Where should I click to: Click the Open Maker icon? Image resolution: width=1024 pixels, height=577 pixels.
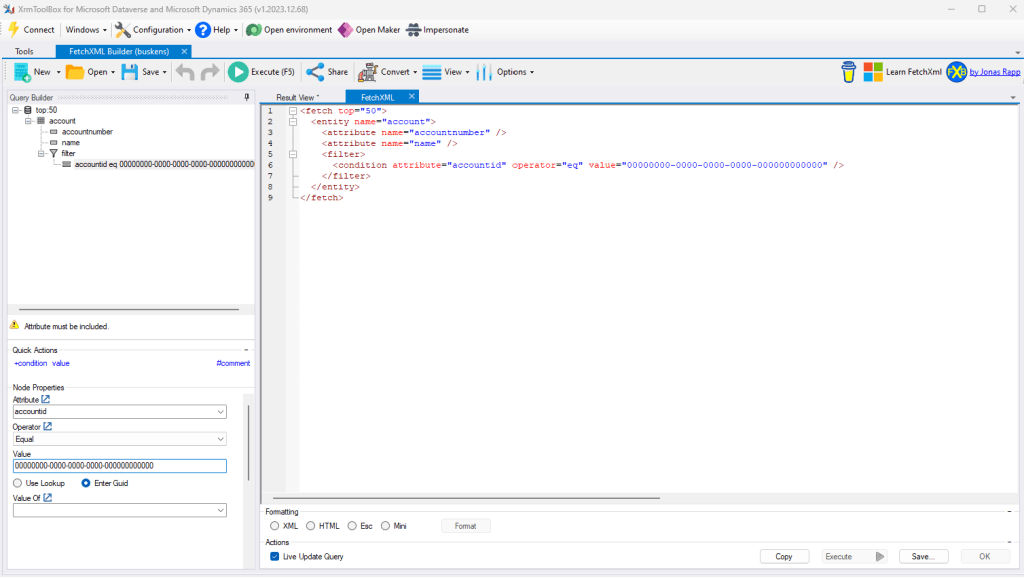345,30
